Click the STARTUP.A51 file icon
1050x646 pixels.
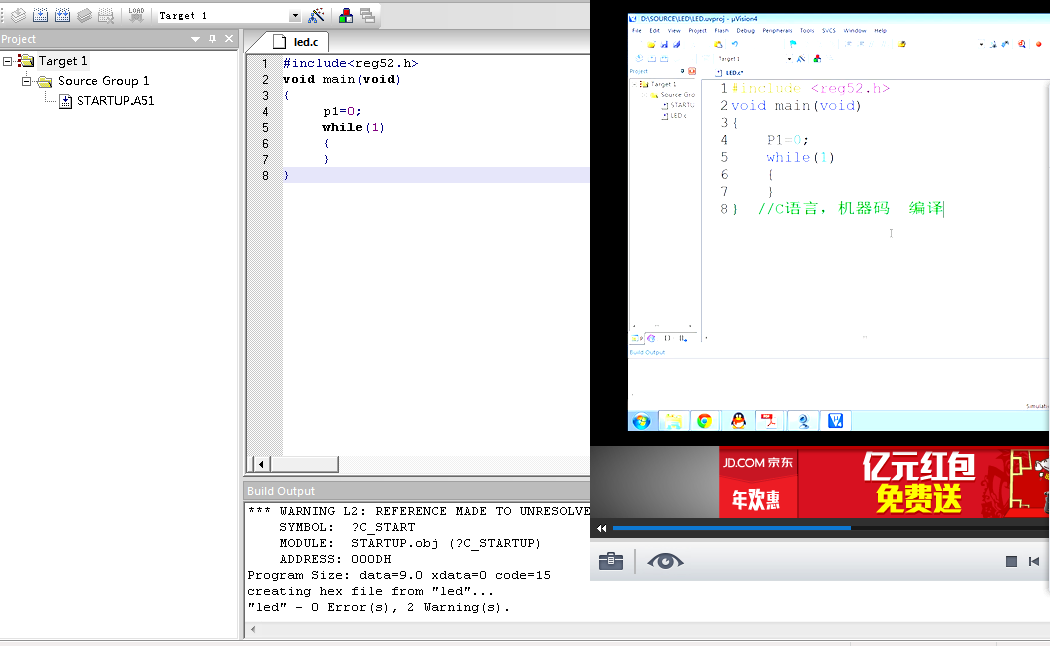click(x=66, y=101)
